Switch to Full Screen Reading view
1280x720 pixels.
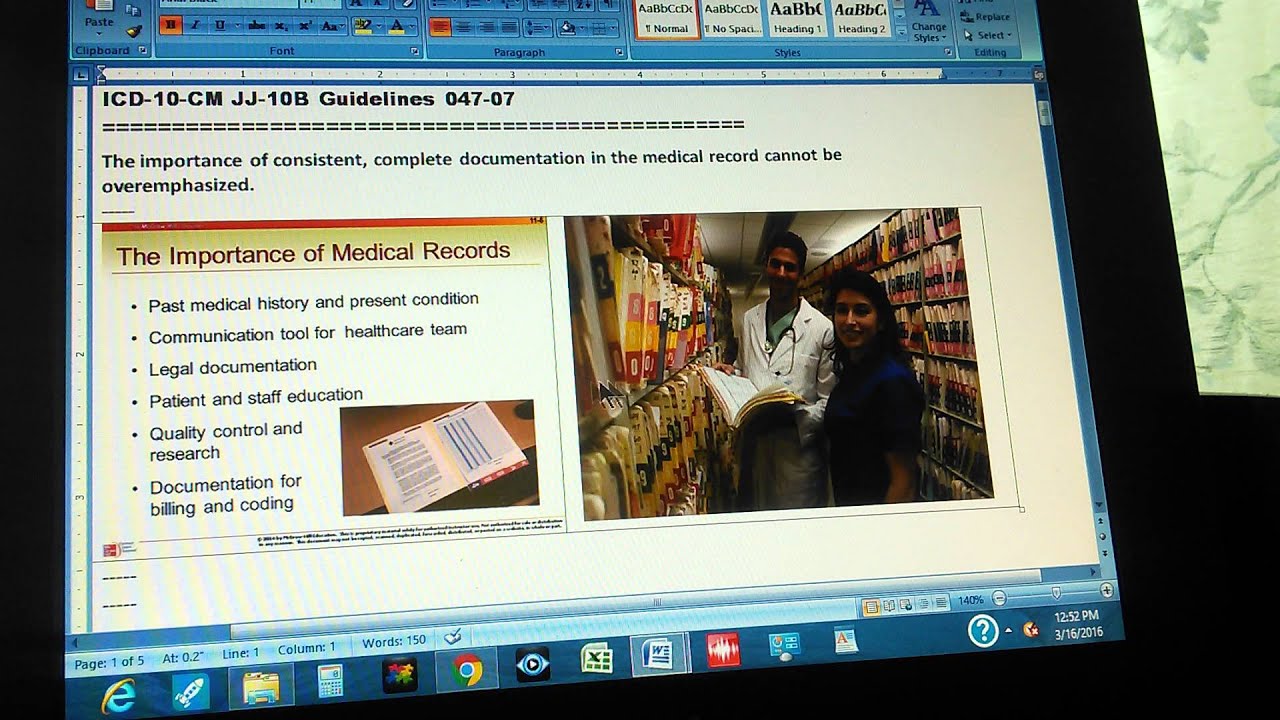[889, 606]
